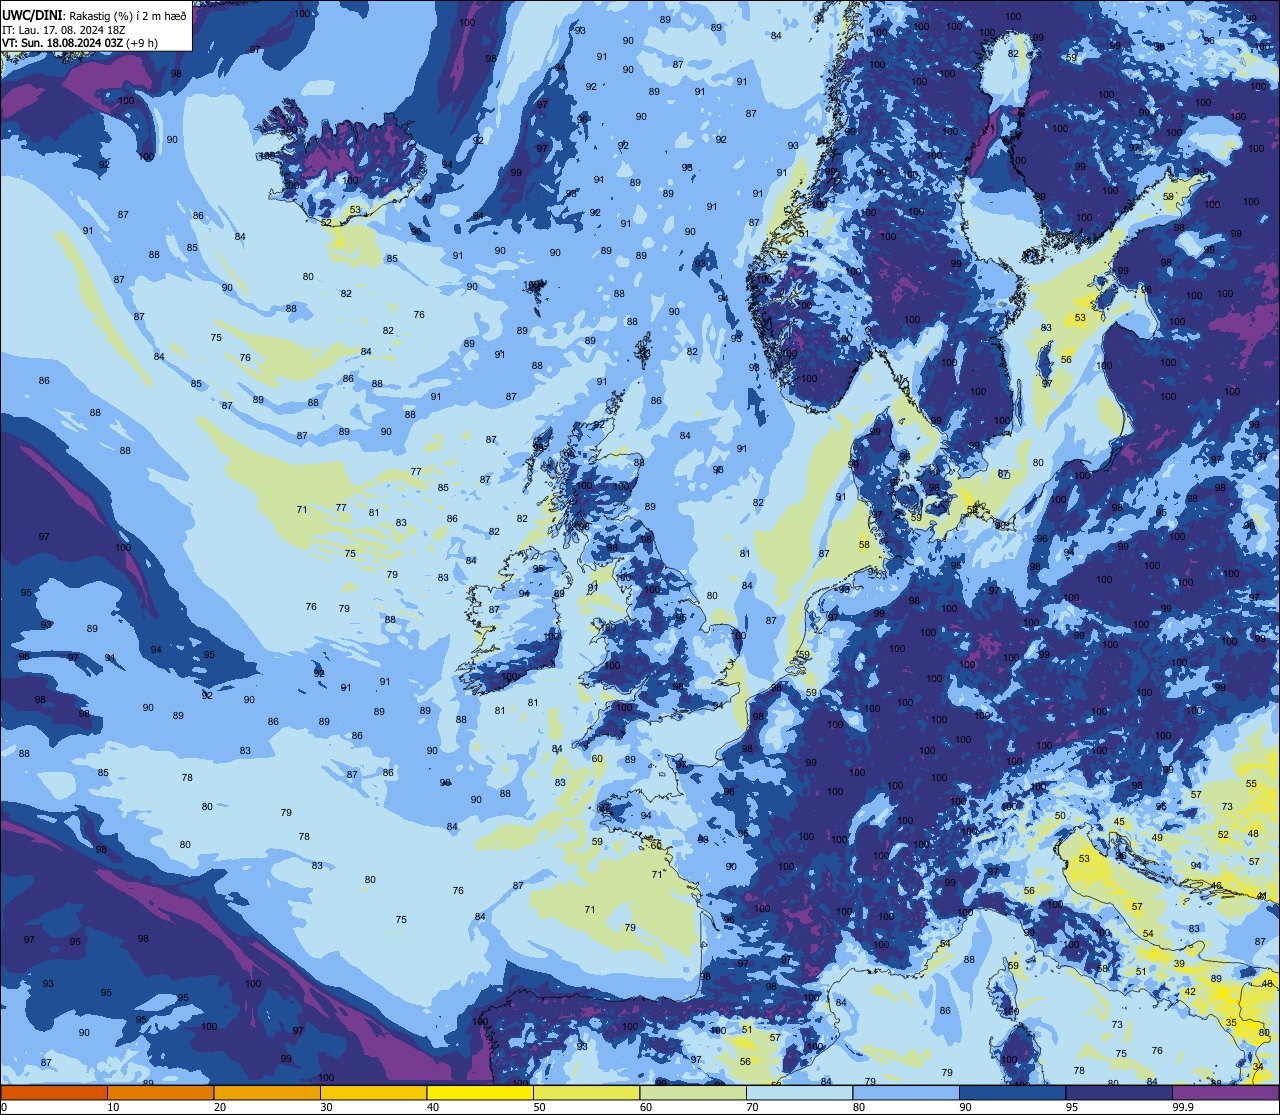Select the "10" label on the legend scale bar
The image size is (1280, 1115).
pyautogui.click(x=114, y=1107)
